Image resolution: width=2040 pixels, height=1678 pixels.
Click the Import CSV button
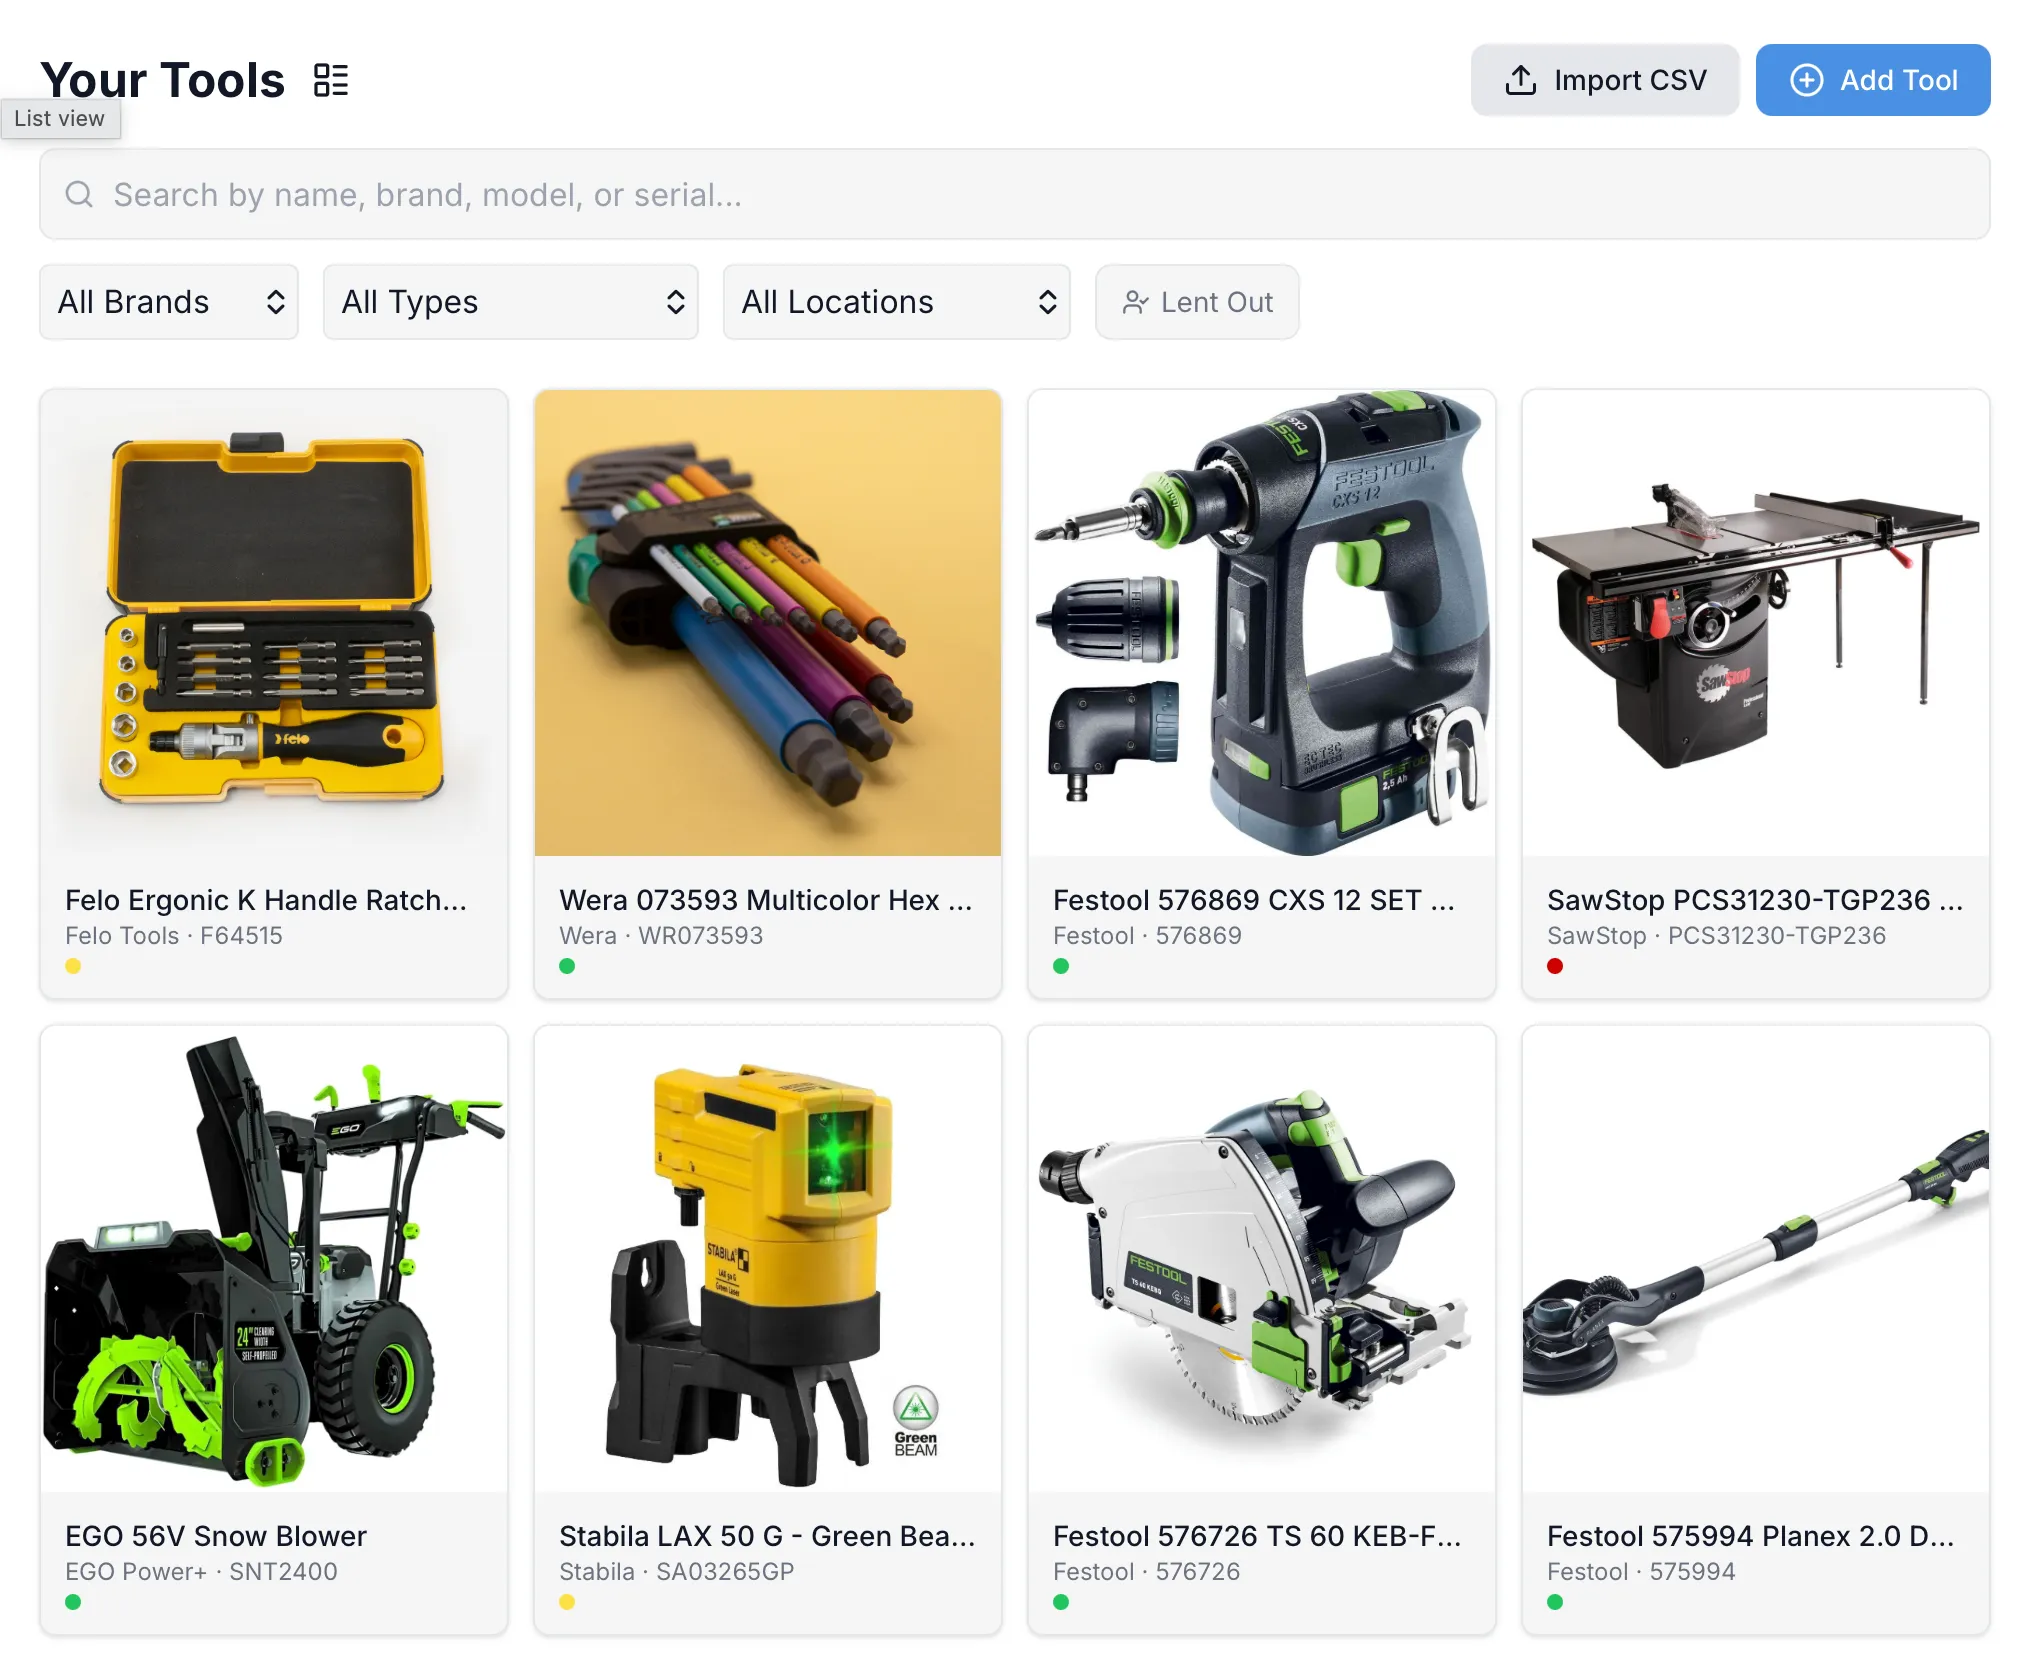[1604, 79]
